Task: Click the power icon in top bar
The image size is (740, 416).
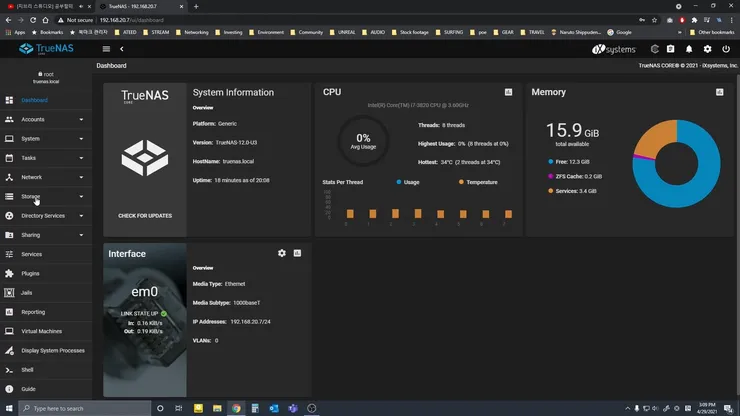Action: tap(726, 49)
